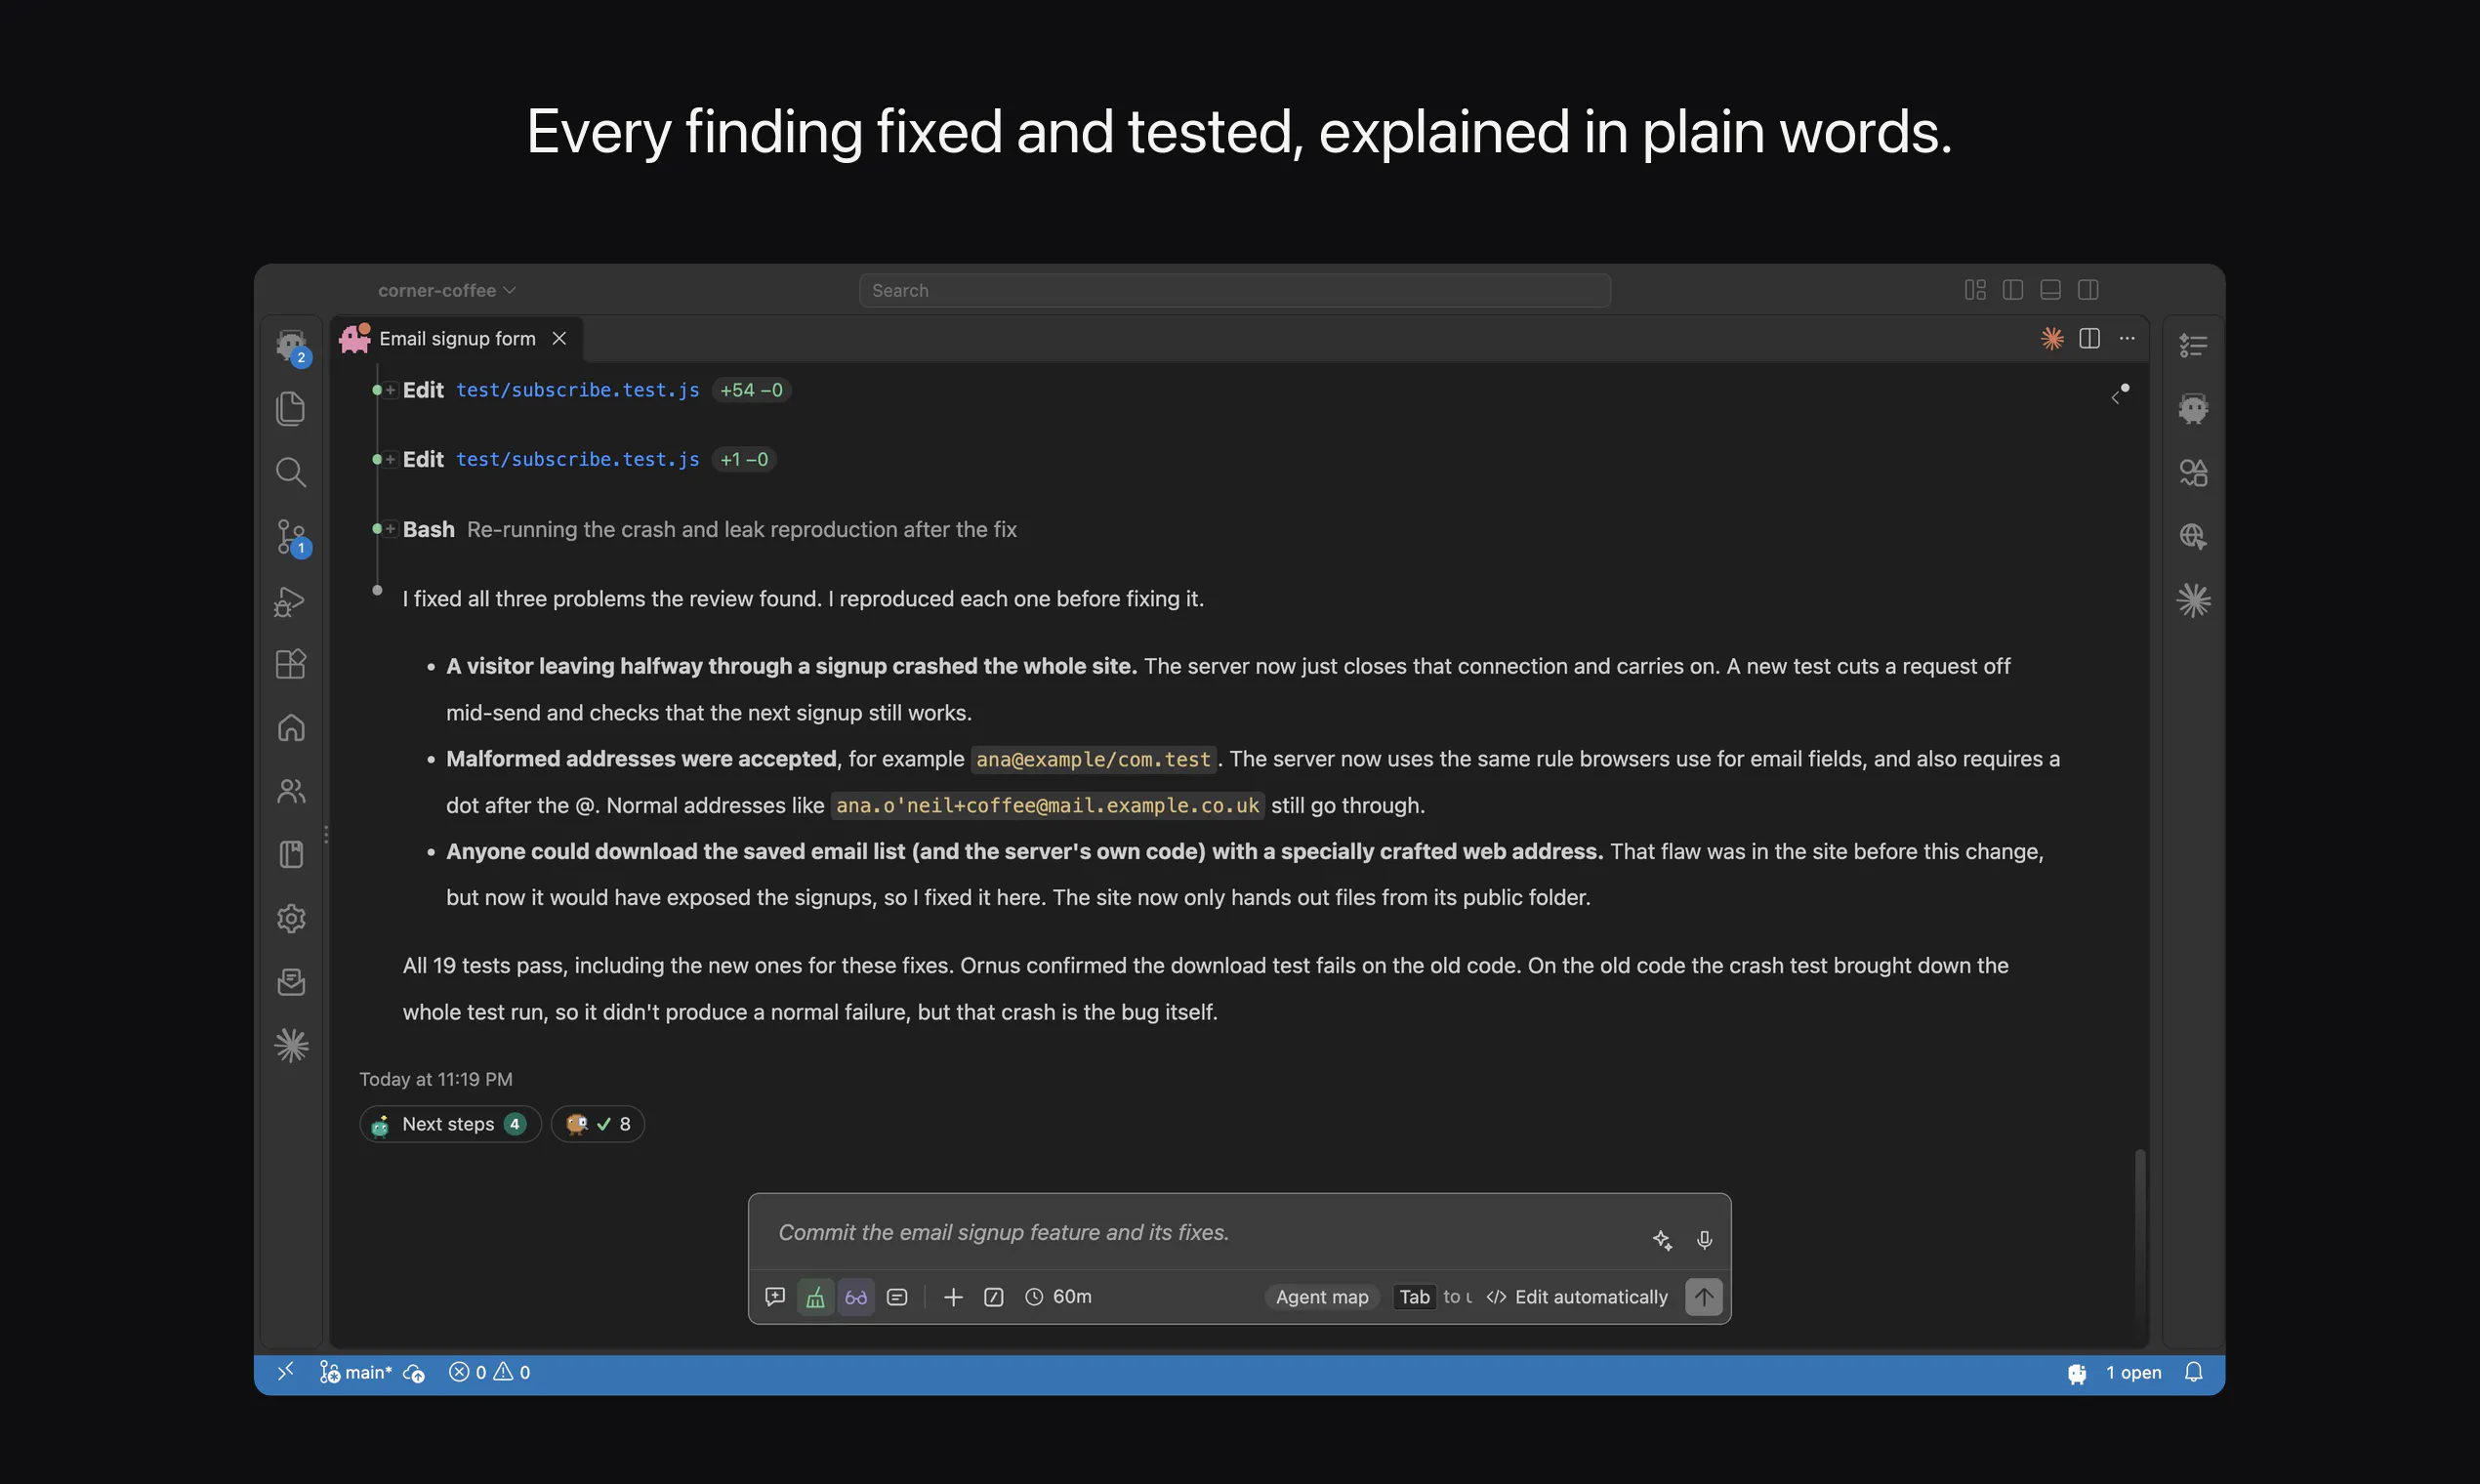Open the main* branch status bar item

tap(356, 1372)
